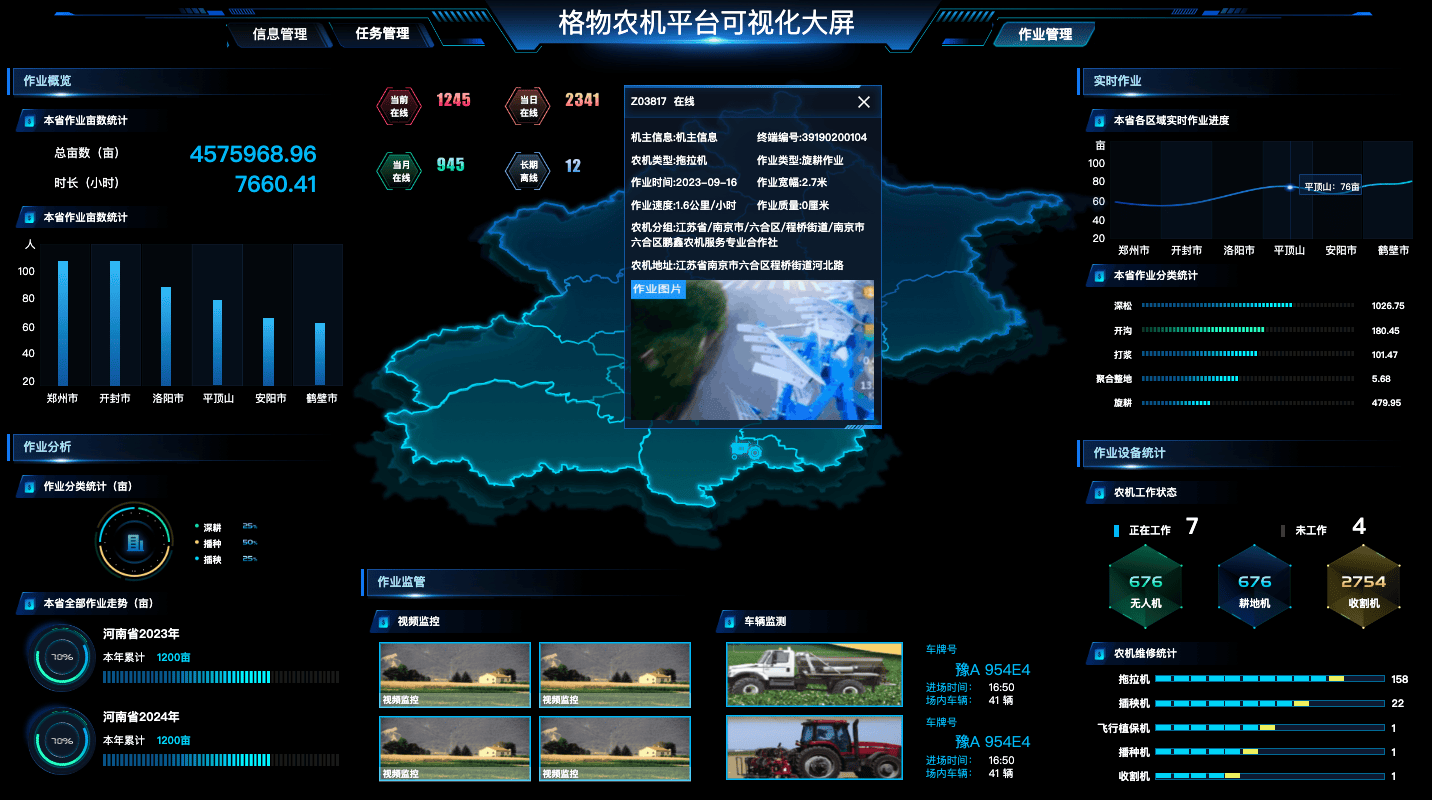
Task: Click the 拖拉机 maintenance bar
Action: (x=1268, y=679)
